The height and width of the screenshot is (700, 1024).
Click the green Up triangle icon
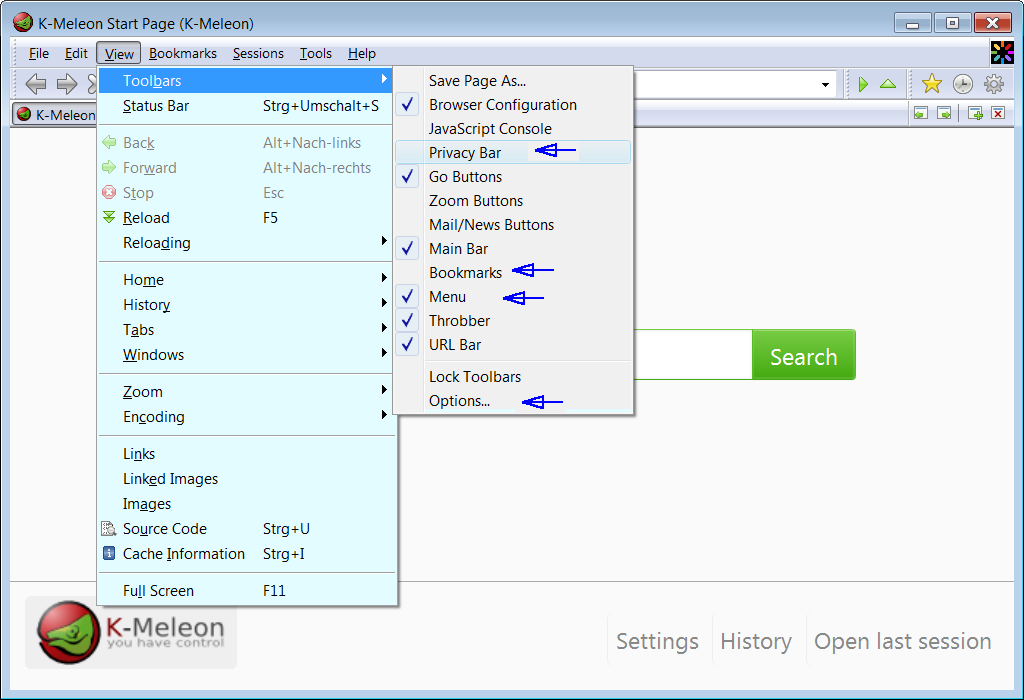click(x=888, y=84)
